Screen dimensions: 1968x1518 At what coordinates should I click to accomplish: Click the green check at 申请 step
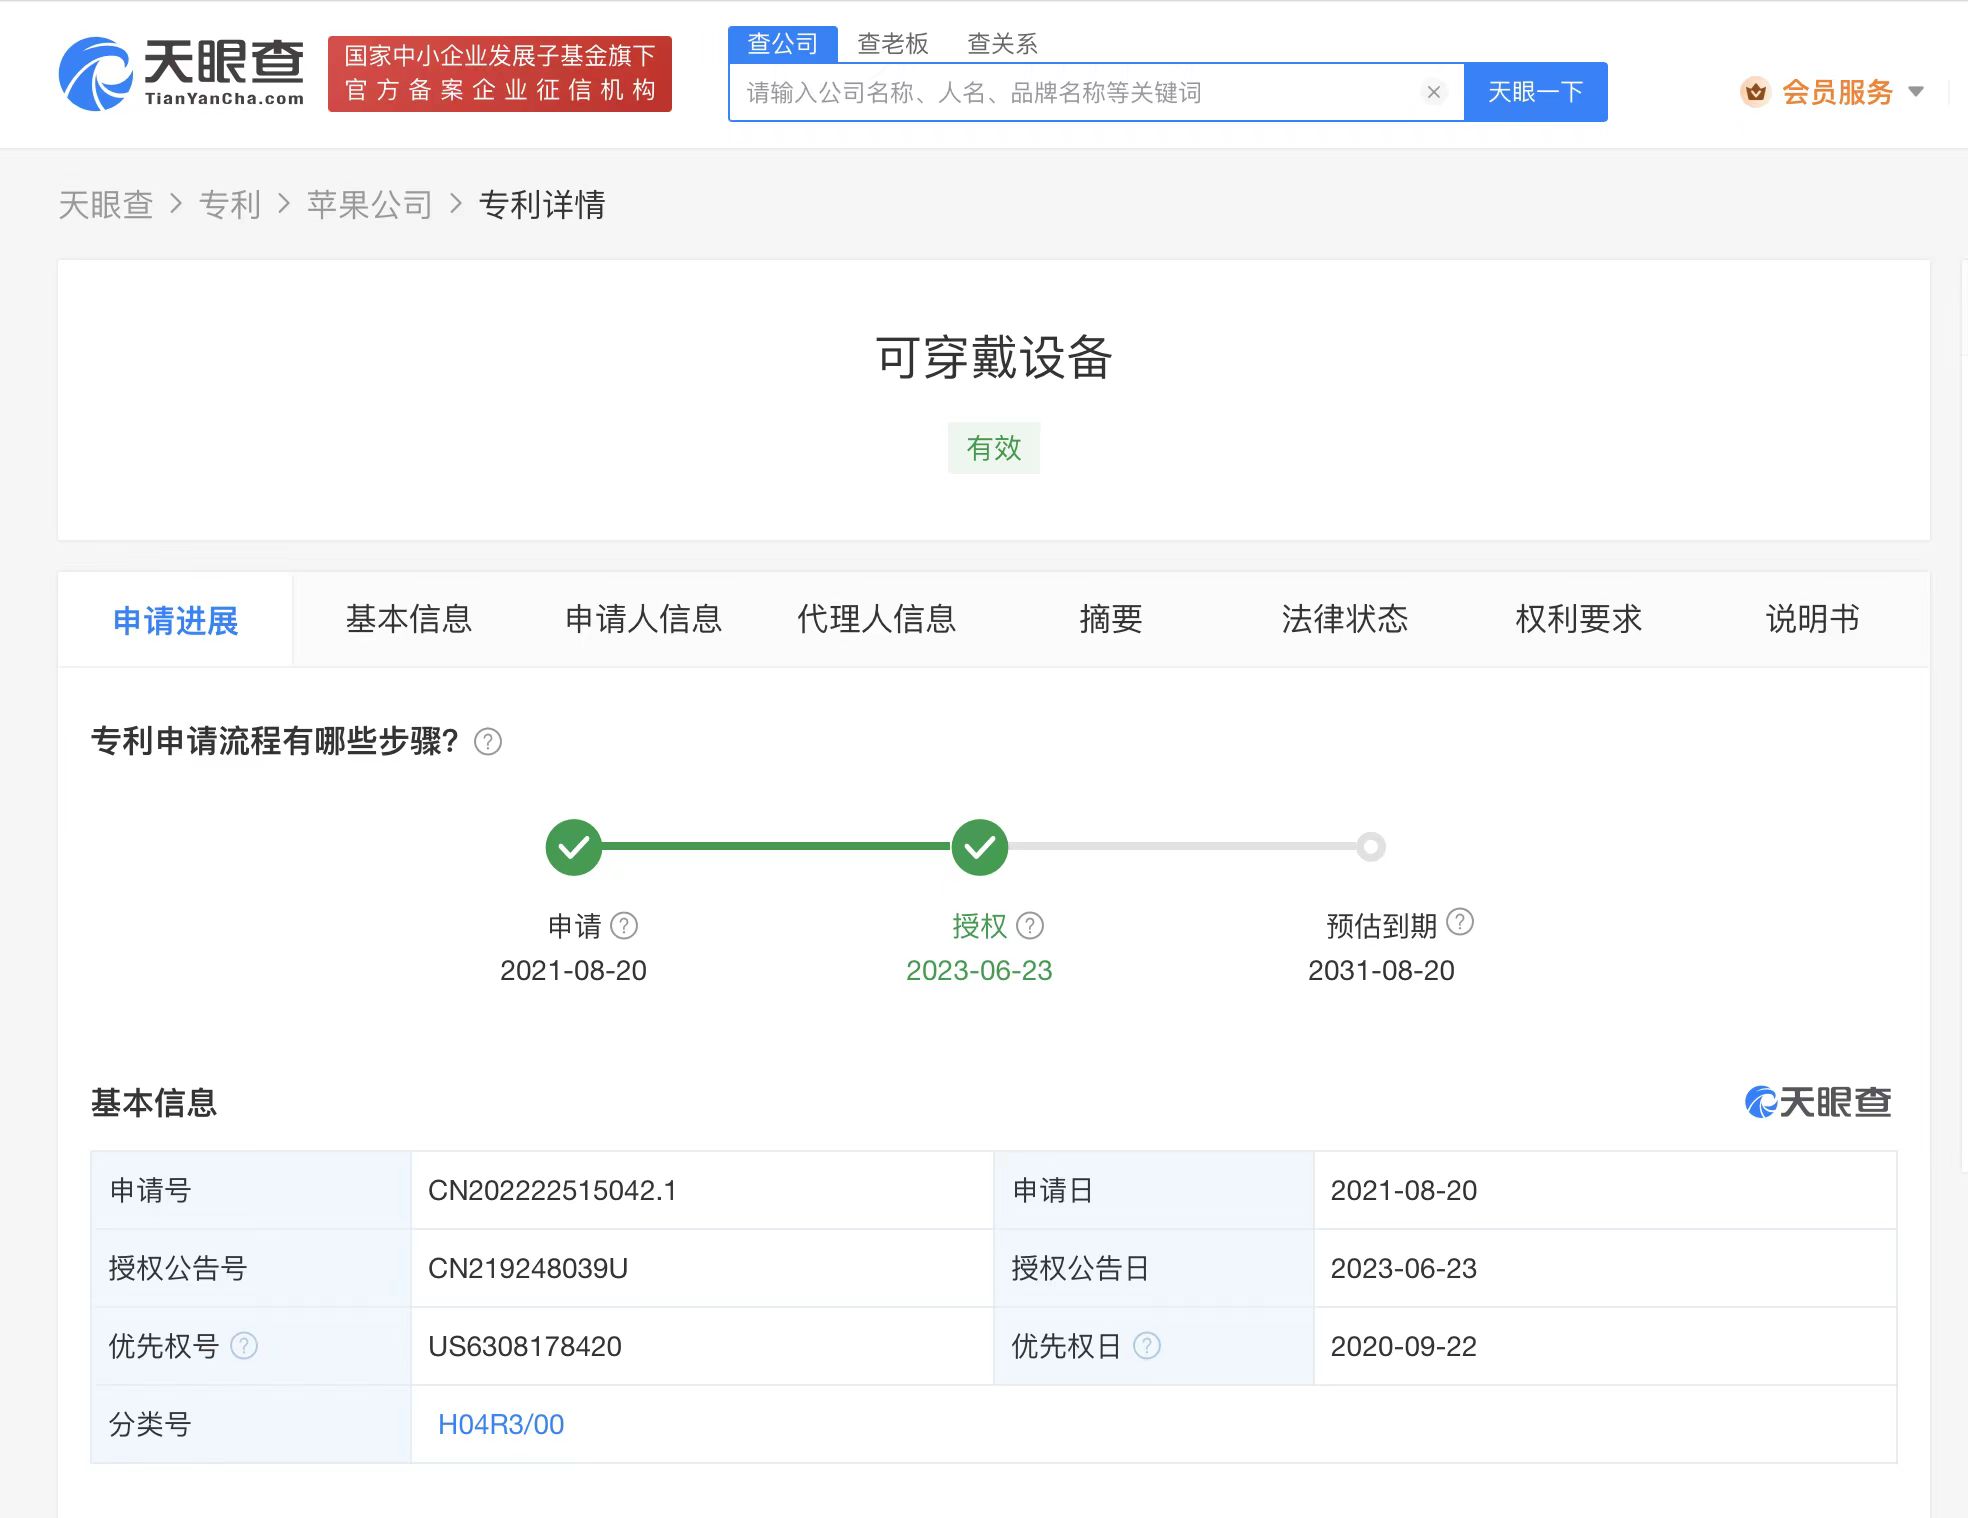tap(574, 847)
